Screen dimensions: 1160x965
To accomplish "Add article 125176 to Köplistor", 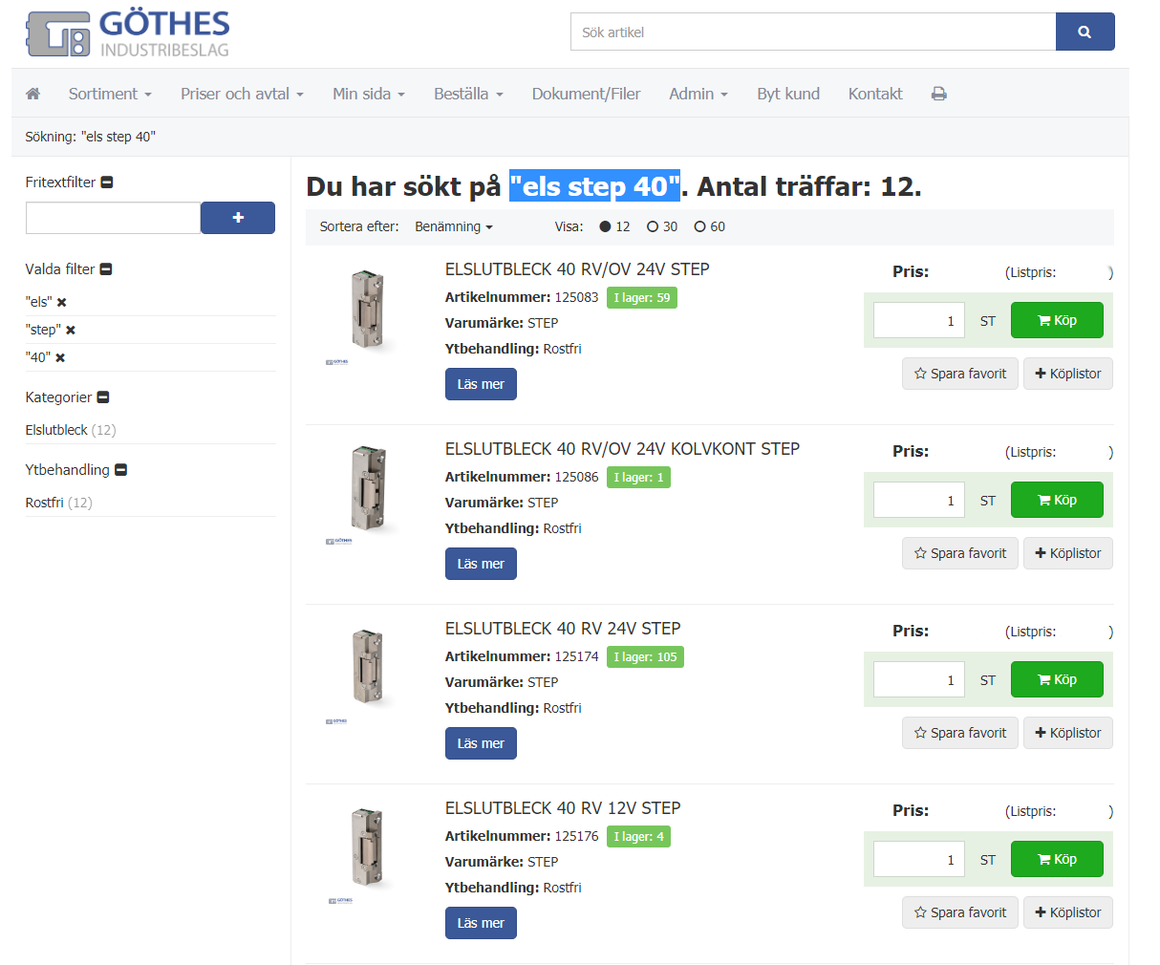I will click(x=1068, y=912).
